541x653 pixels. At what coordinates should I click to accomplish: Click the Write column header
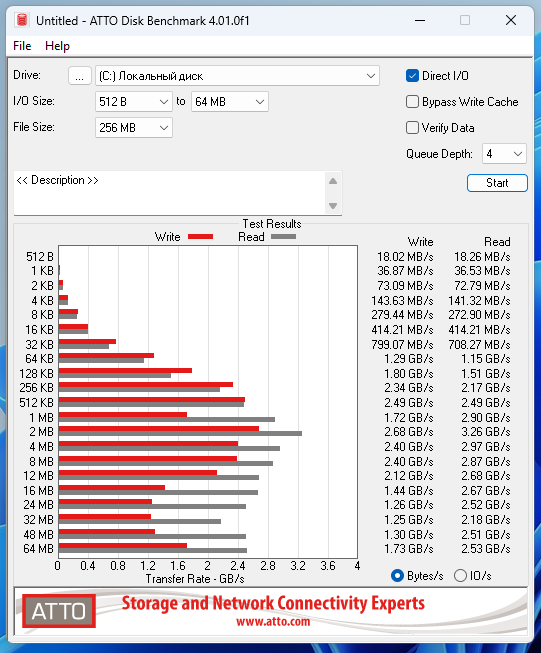[420, 242]
